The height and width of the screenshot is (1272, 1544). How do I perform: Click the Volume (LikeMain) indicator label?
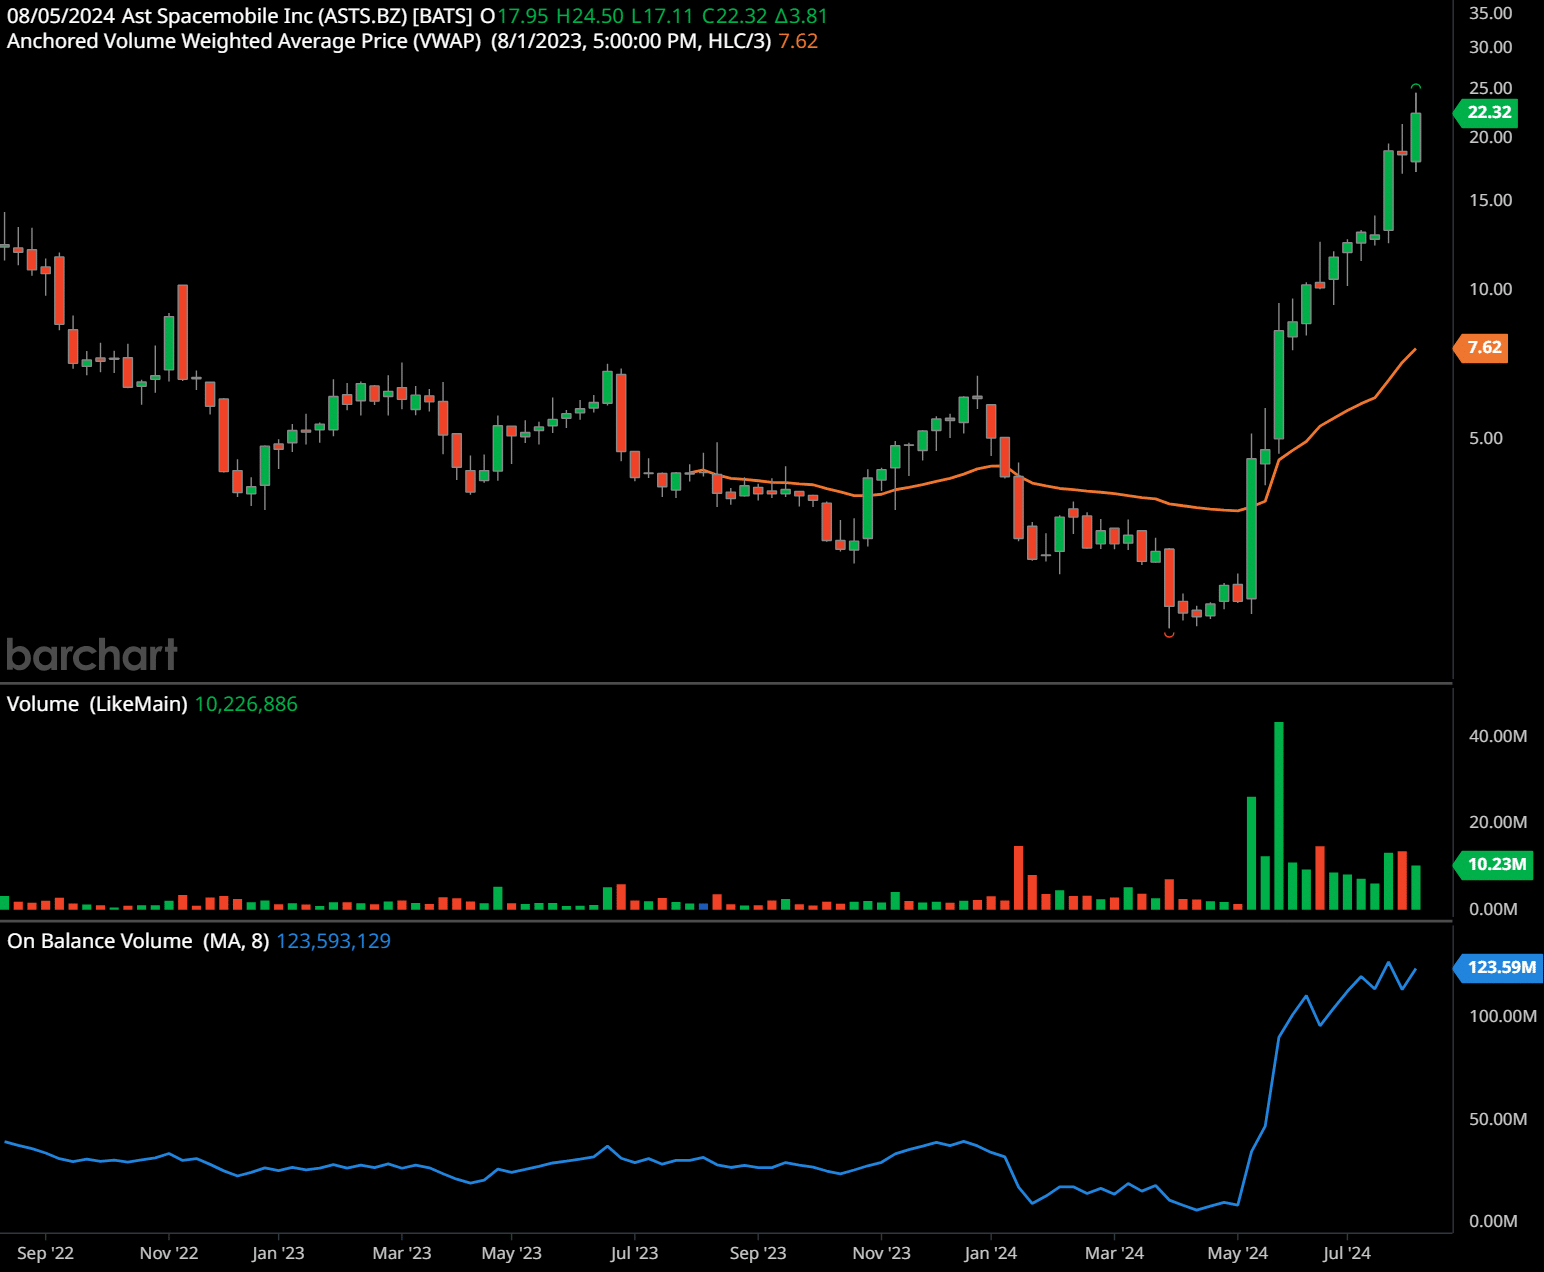coord(97,704)
